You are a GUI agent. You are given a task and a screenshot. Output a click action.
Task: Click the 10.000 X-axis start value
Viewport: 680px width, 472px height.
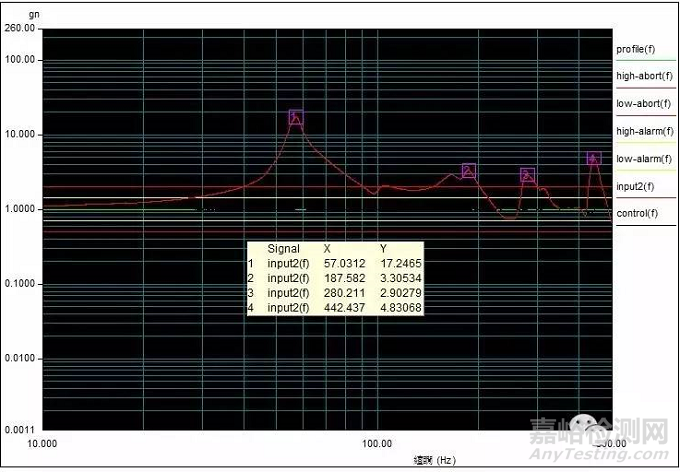(x=41, y=442)
